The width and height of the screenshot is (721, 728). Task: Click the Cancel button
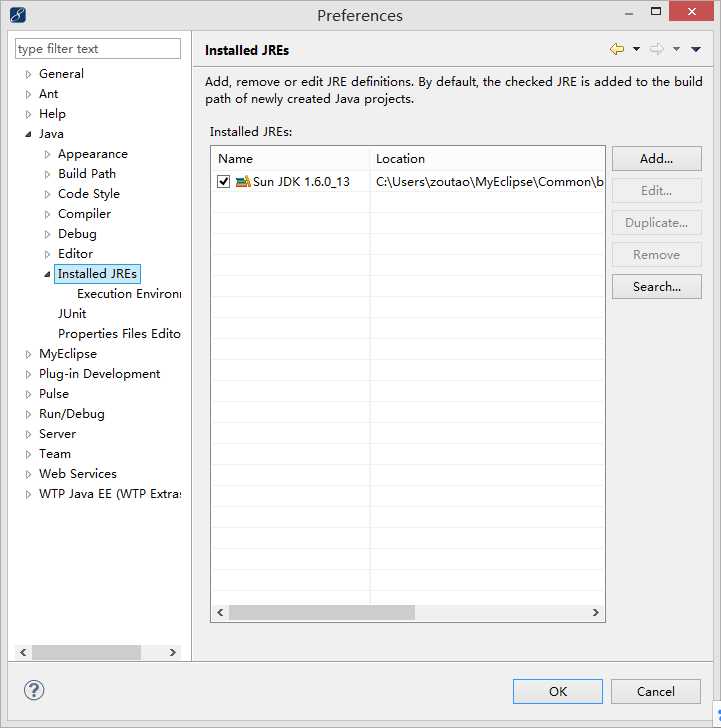click(656, 691)
